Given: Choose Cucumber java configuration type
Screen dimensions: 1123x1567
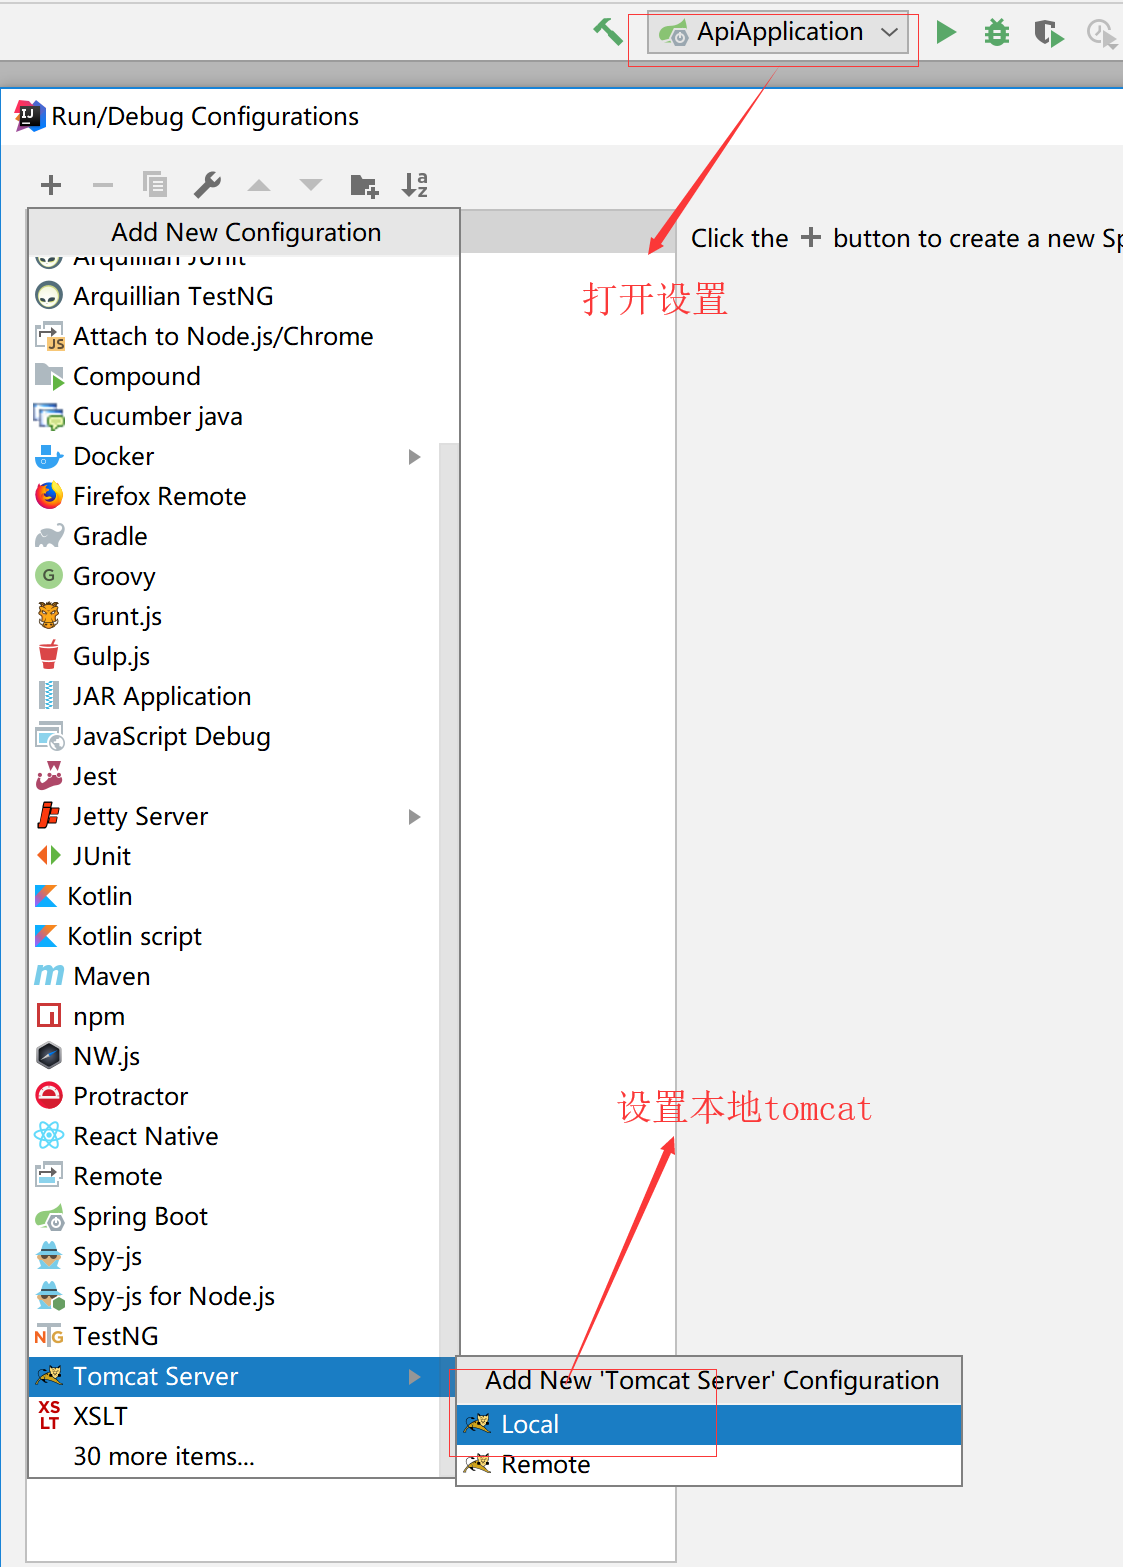Looking at the screenshot, I should point(234,416).
